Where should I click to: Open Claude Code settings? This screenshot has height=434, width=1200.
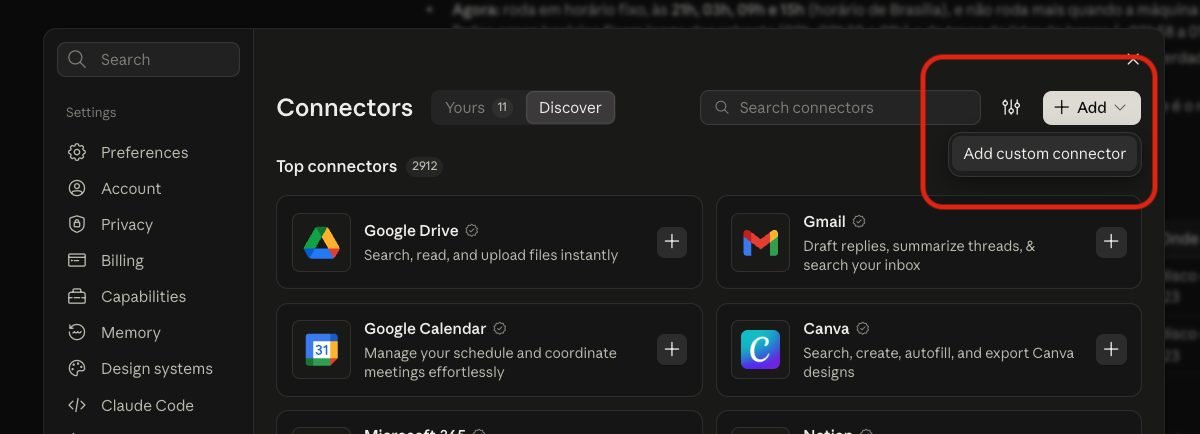click(x=147, y=406)
